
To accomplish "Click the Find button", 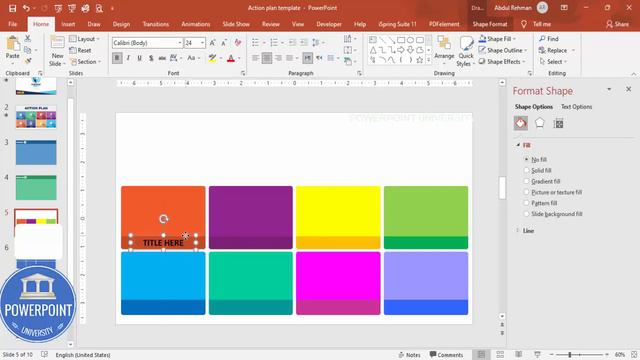I will (549, 39).
